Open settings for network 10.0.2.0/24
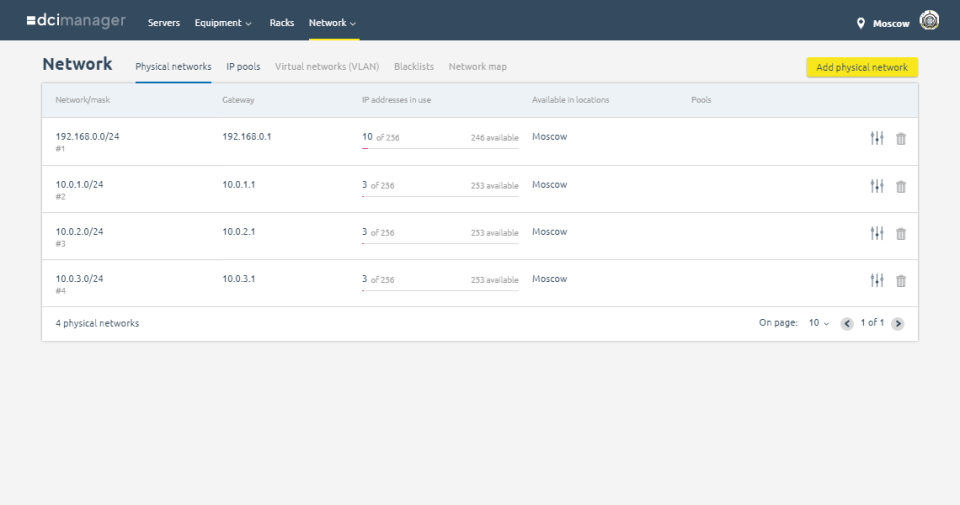Screen dimensions: 960x505 (x=877, y=233)
